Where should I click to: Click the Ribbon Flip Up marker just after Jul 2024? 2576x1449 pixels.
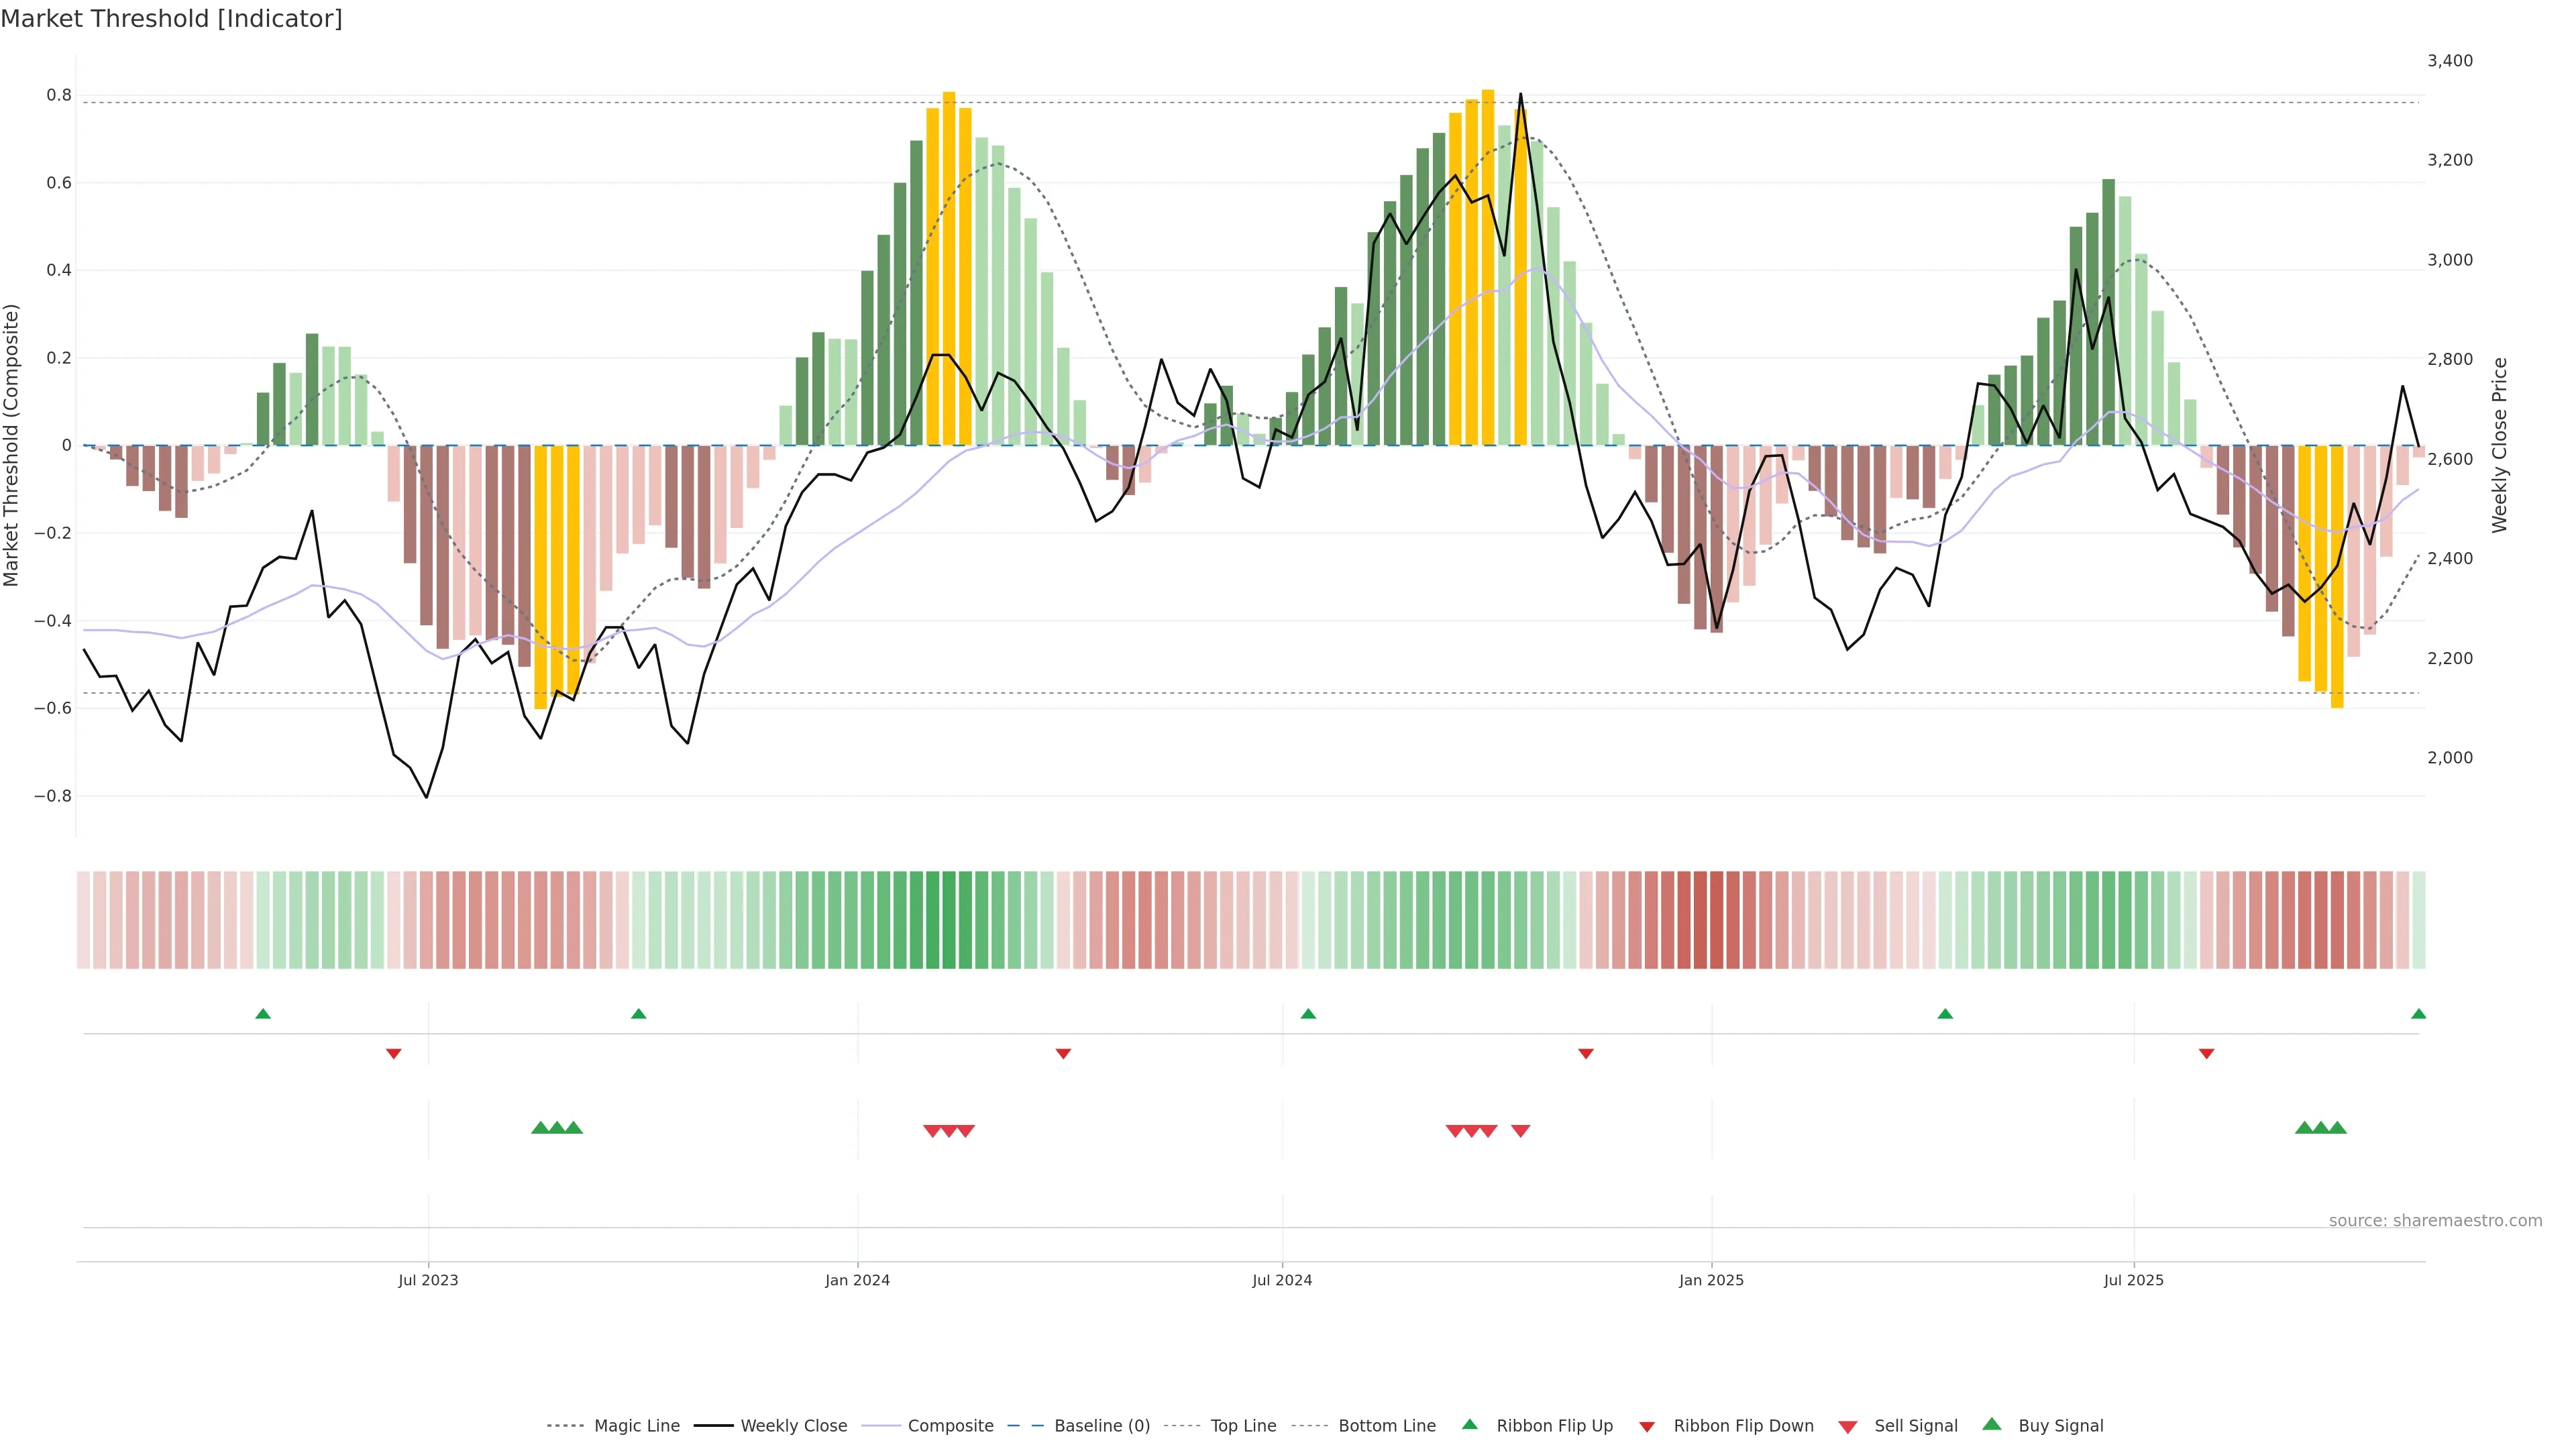1308,1014
